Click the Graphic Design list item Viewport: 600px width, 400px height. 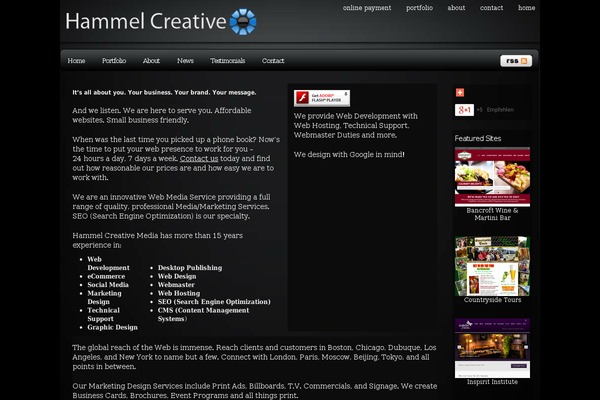[x=112, y=327]
